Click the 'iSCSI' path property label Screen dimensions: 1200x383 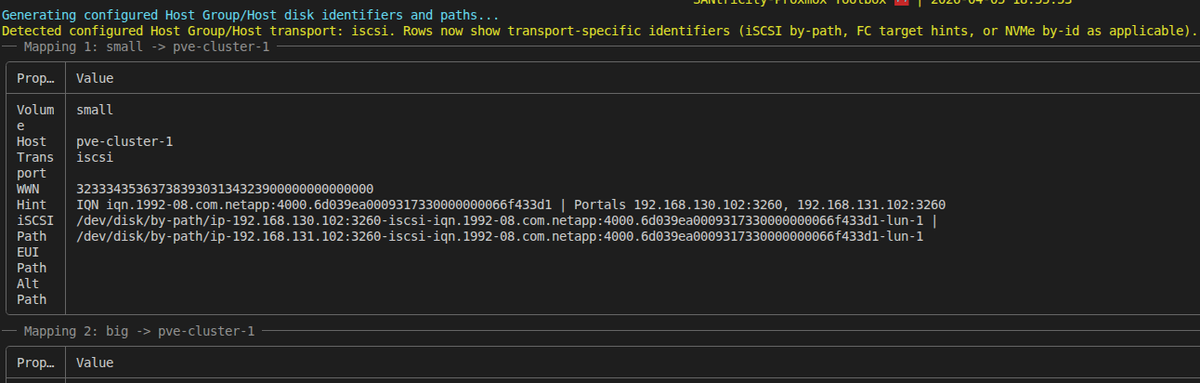point(35,221)
